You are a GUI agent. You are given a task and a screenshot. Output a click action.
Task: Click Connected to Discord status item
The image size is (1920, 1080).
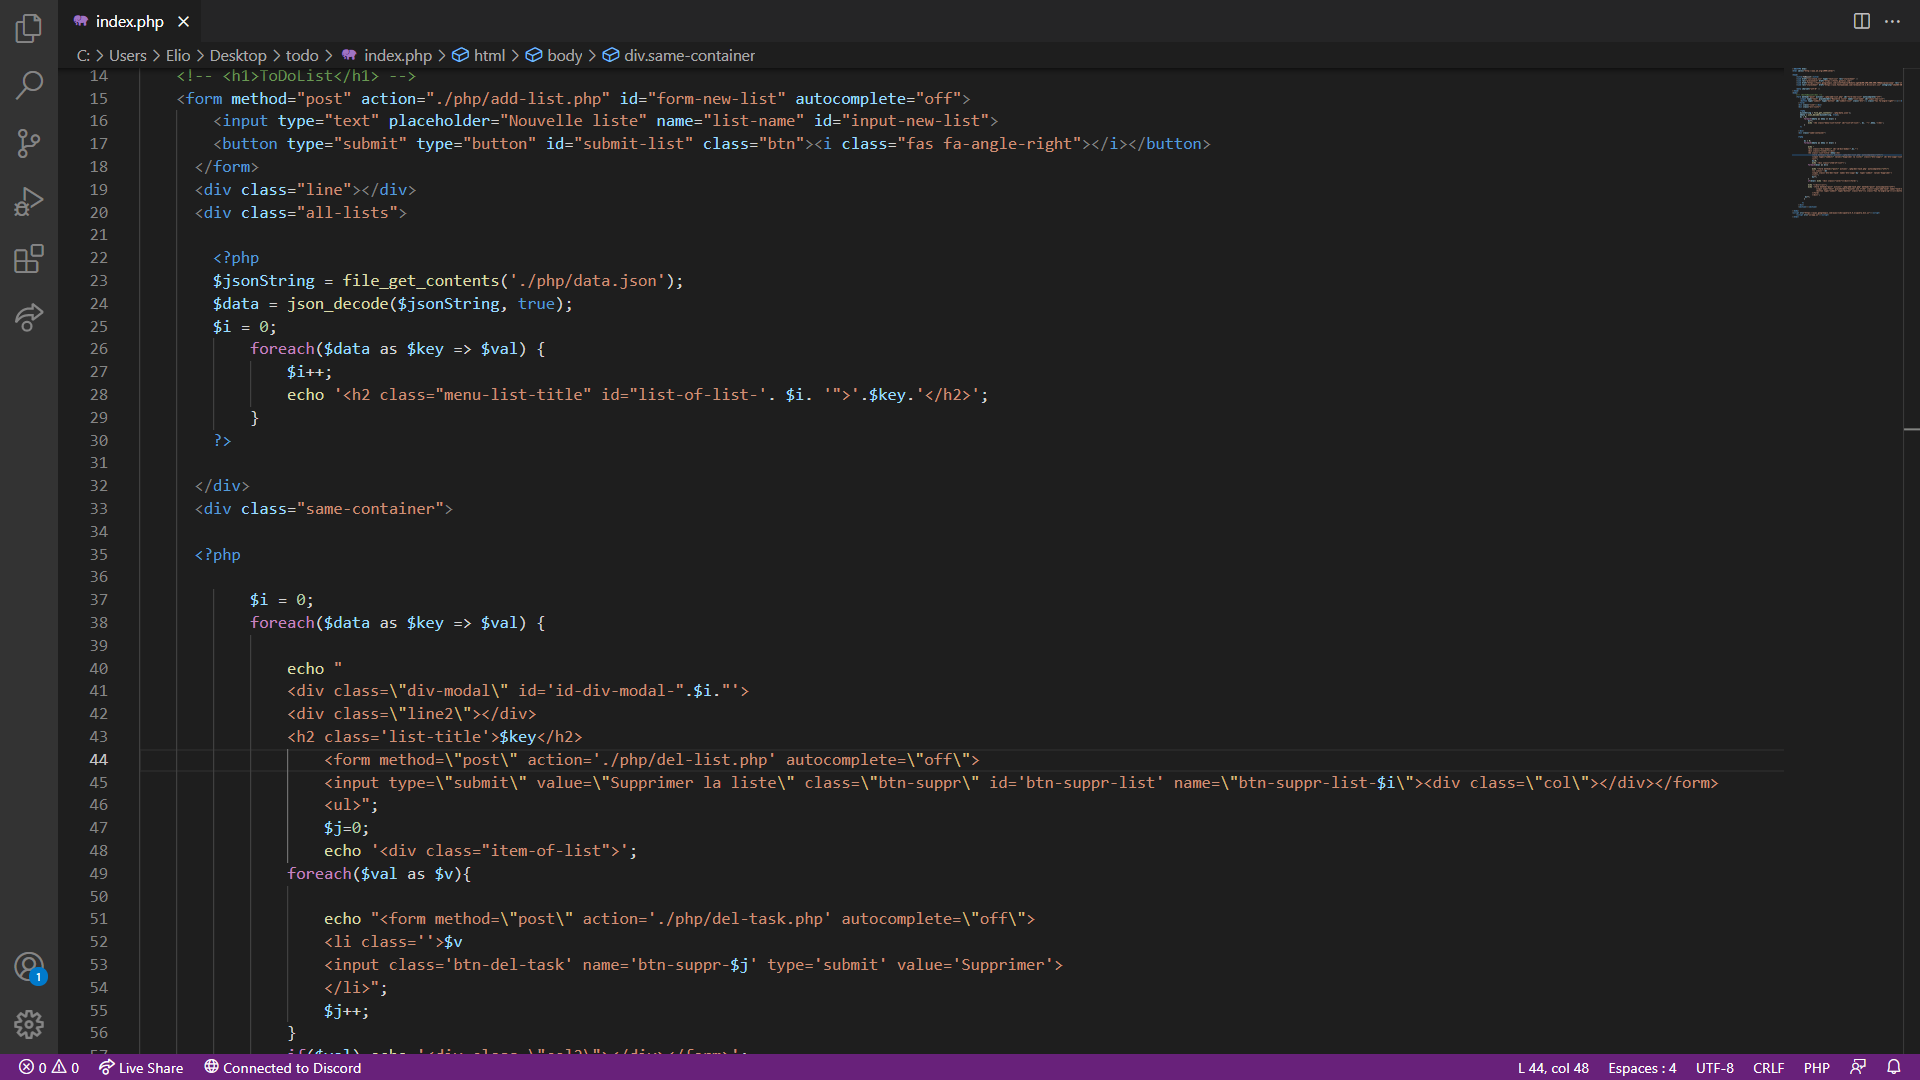point(283,1068)
